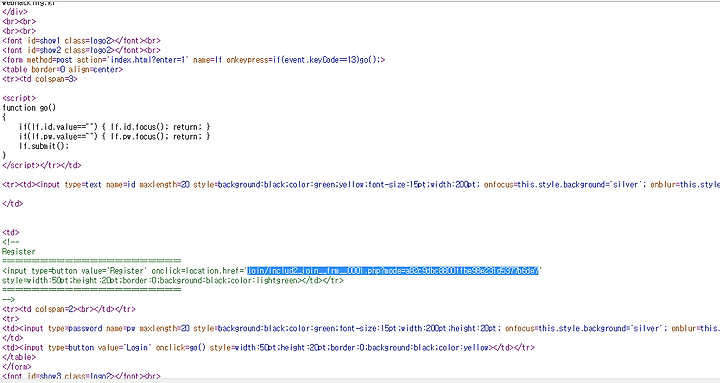The height and width of the screenshot is (383, 720).
Task: Click the color:lightgreen style line
Action: click(x=173, y=281)
